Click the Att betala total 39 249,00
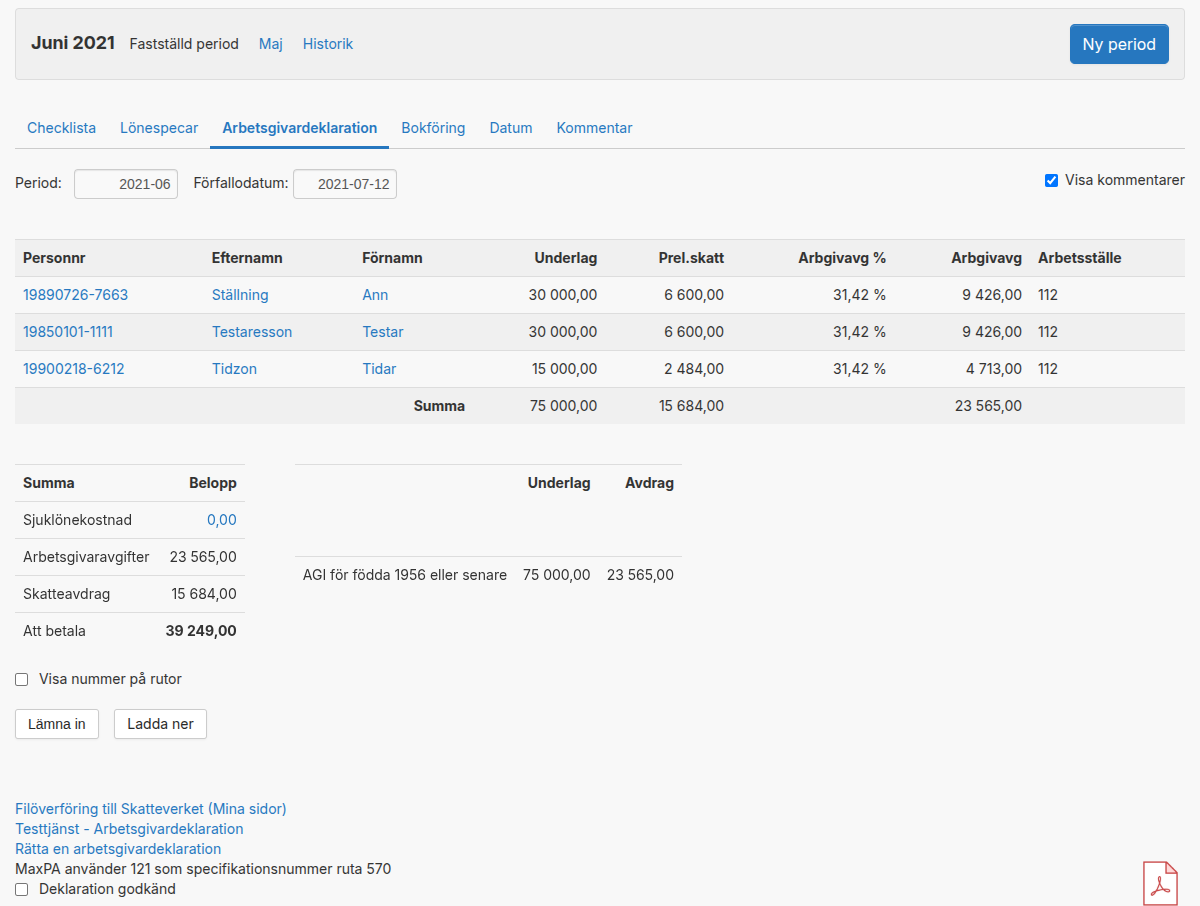Screen dimensions: 1200x906 tap(201, 631)
